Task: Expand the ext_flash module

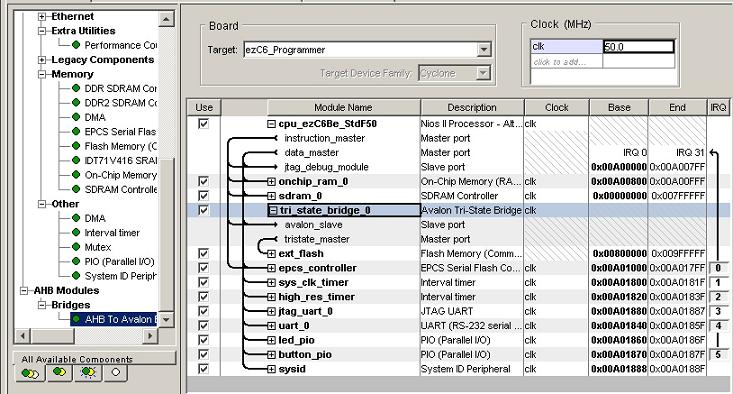Action: tap(271, 254)
